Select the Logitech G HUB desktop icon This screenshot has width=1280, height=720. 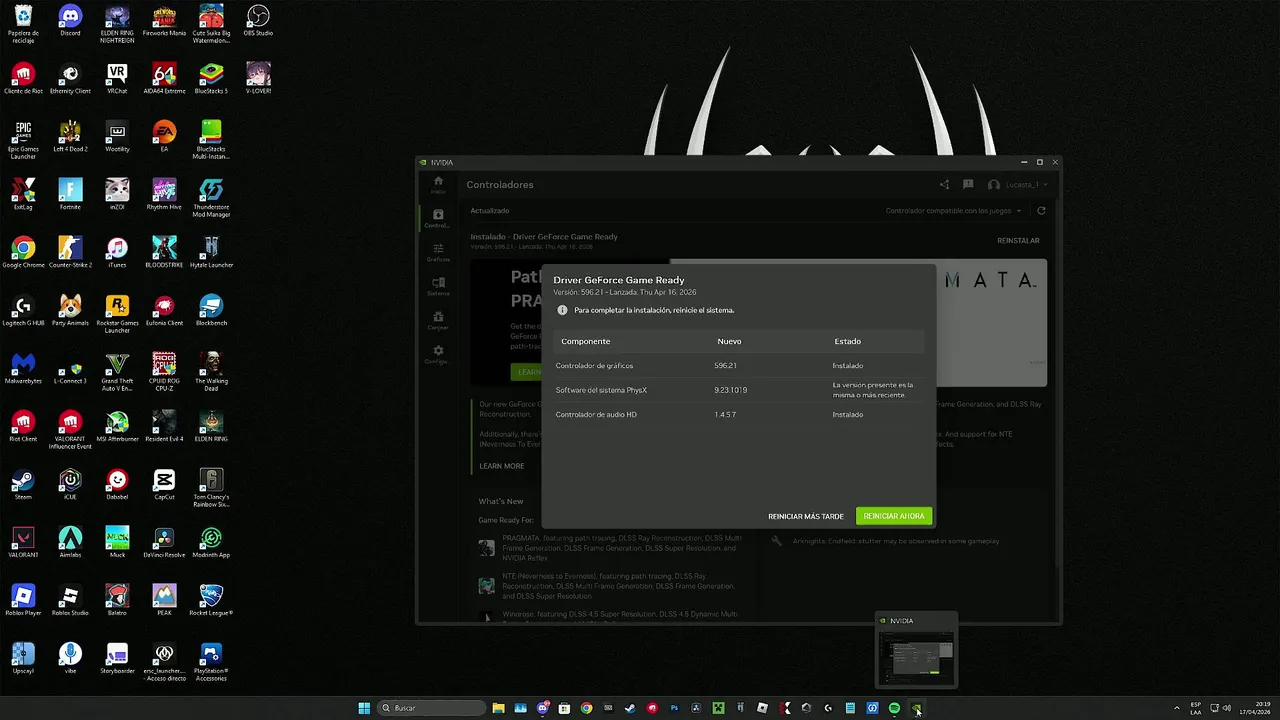[23, 311]
